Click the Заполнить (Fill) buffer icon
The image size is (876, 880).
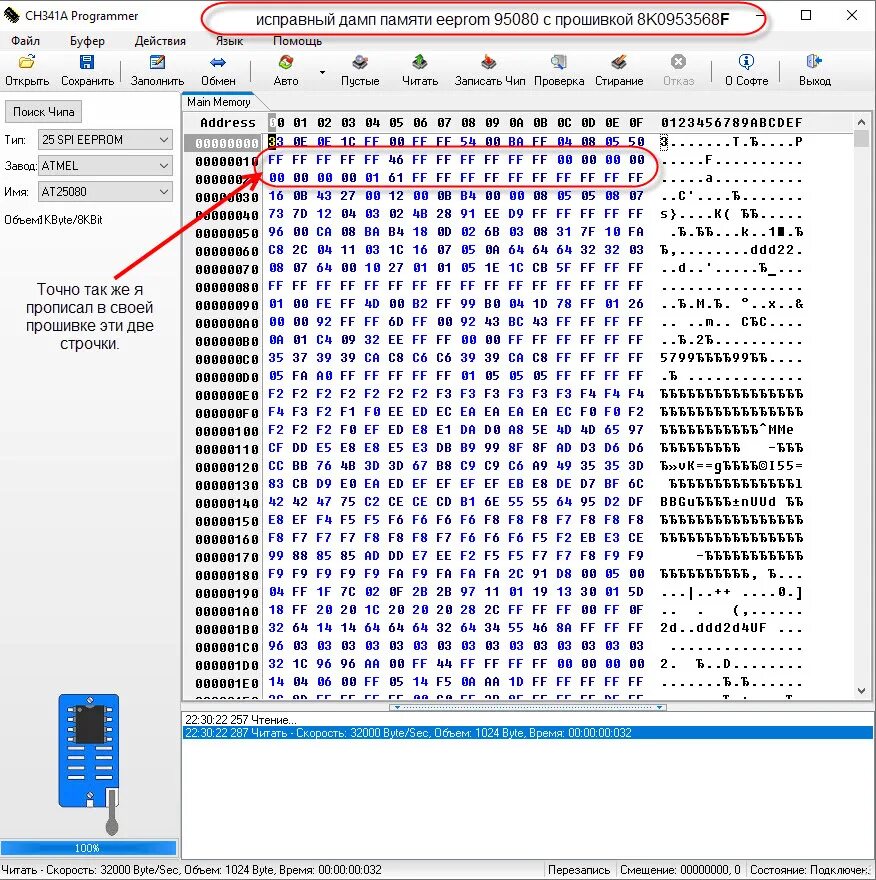pos(157,62)
